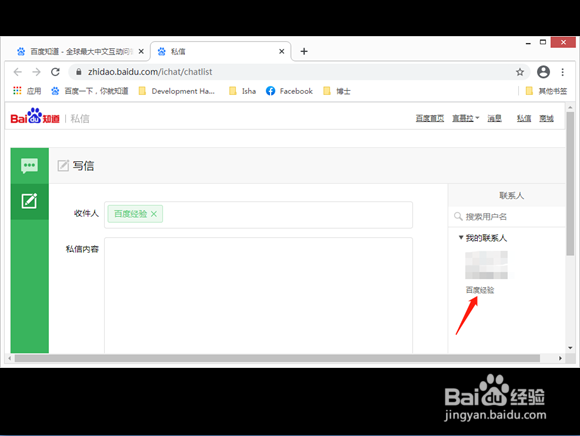Open the chat messages sidebar icon
The width and height of the screenshot is (580, 436).
click(30, 166)
